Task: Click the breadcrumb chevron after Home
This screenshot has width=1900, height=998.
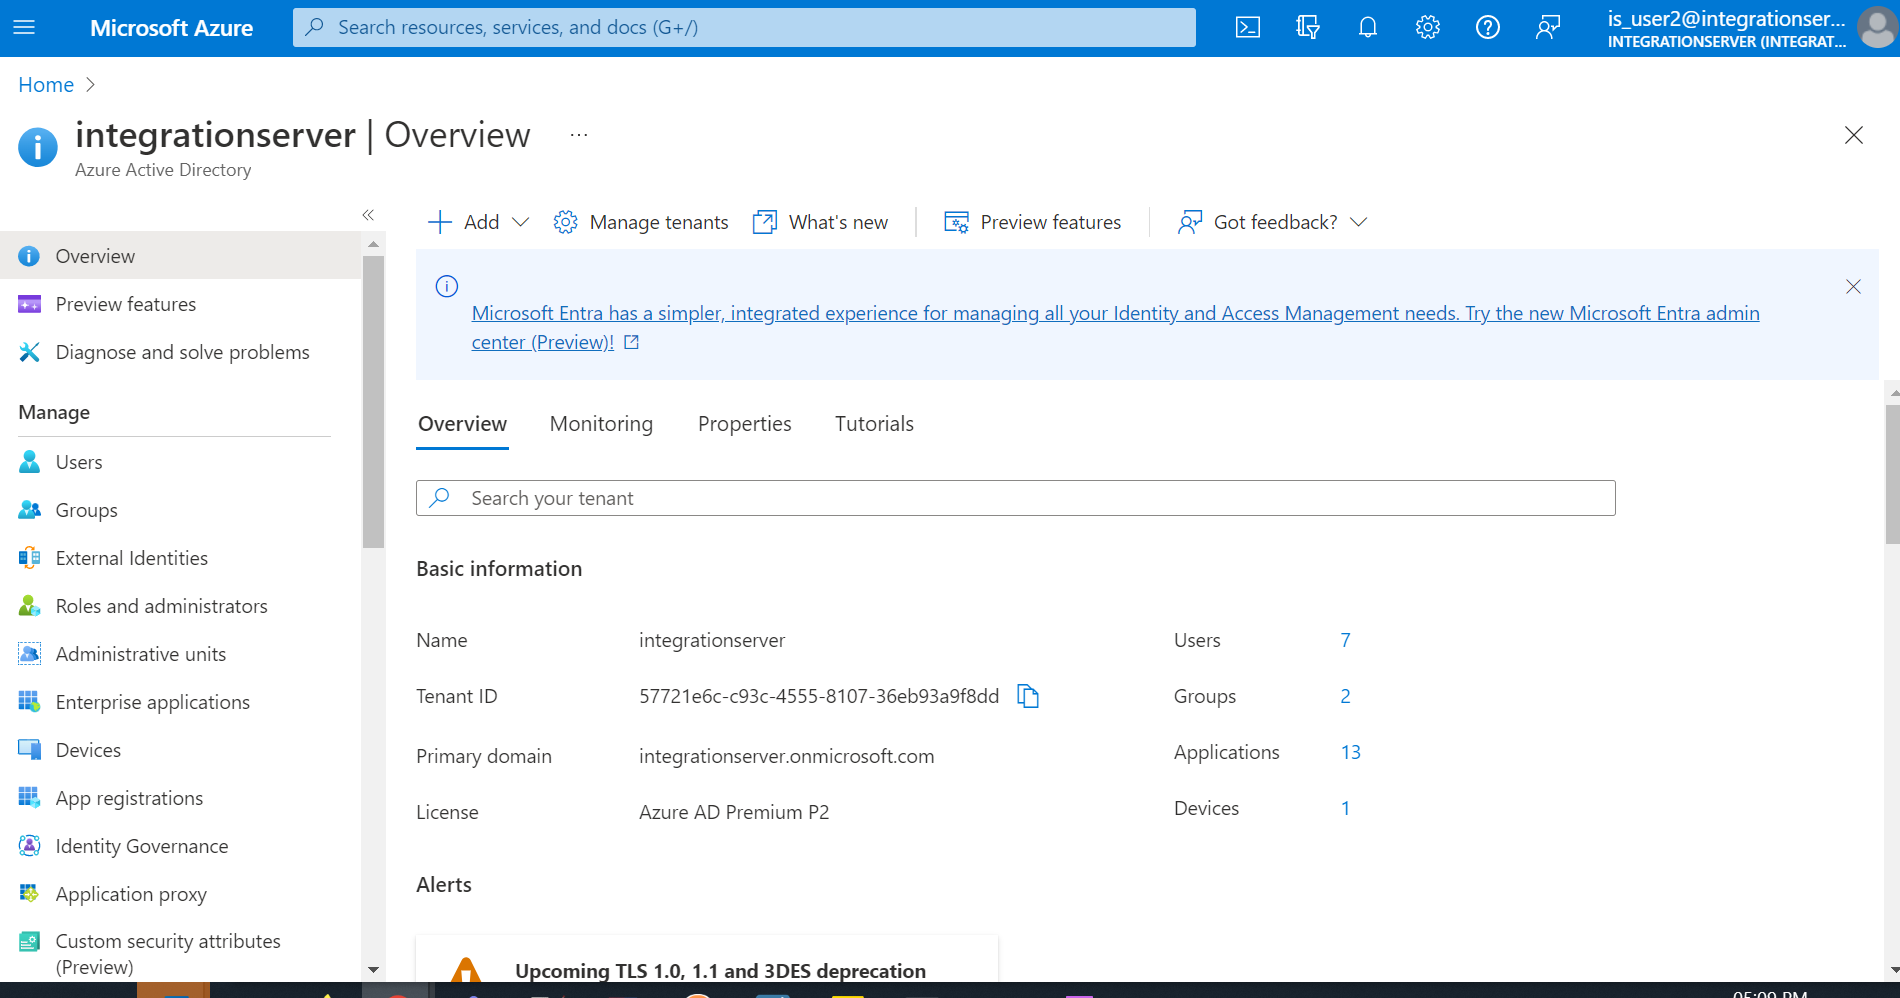Action: pyautogui.click(x=91, y=85)
